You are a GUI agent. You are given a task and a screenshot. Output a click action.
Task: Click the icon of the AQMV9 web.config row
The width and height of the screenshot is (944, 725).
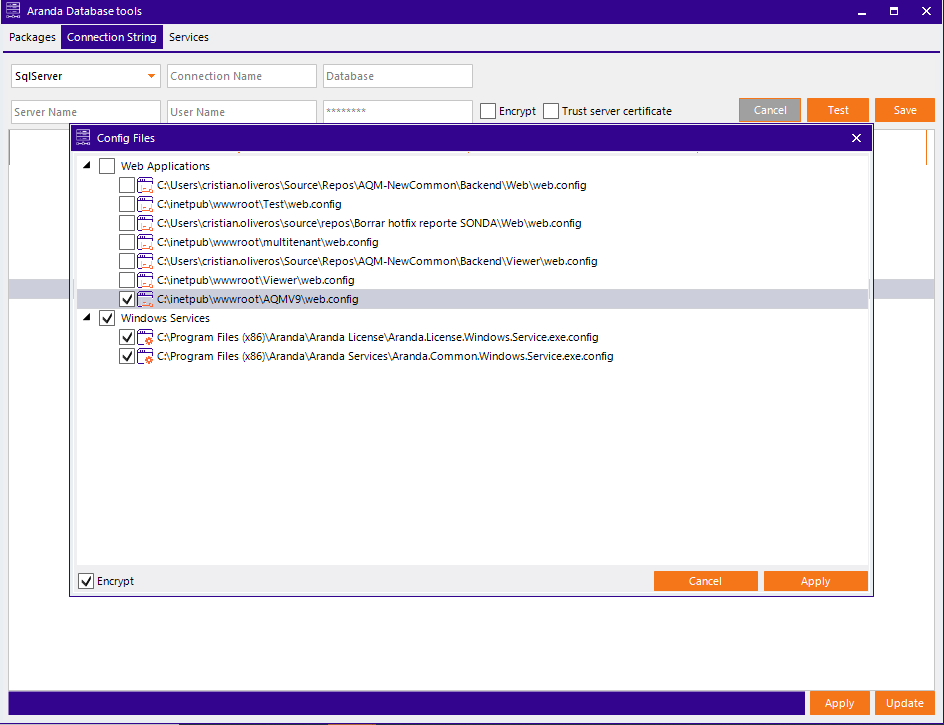tap(145, 299)
